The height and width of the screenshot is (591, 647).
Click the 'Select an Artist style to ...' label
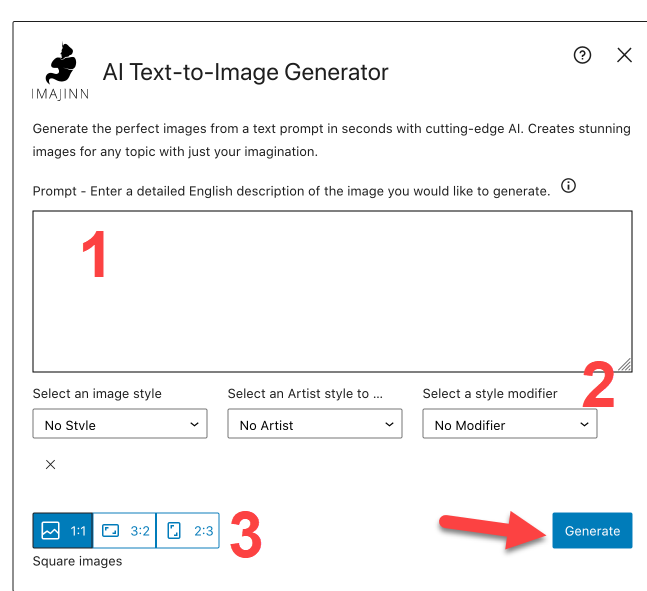click(x=306, y=394)
